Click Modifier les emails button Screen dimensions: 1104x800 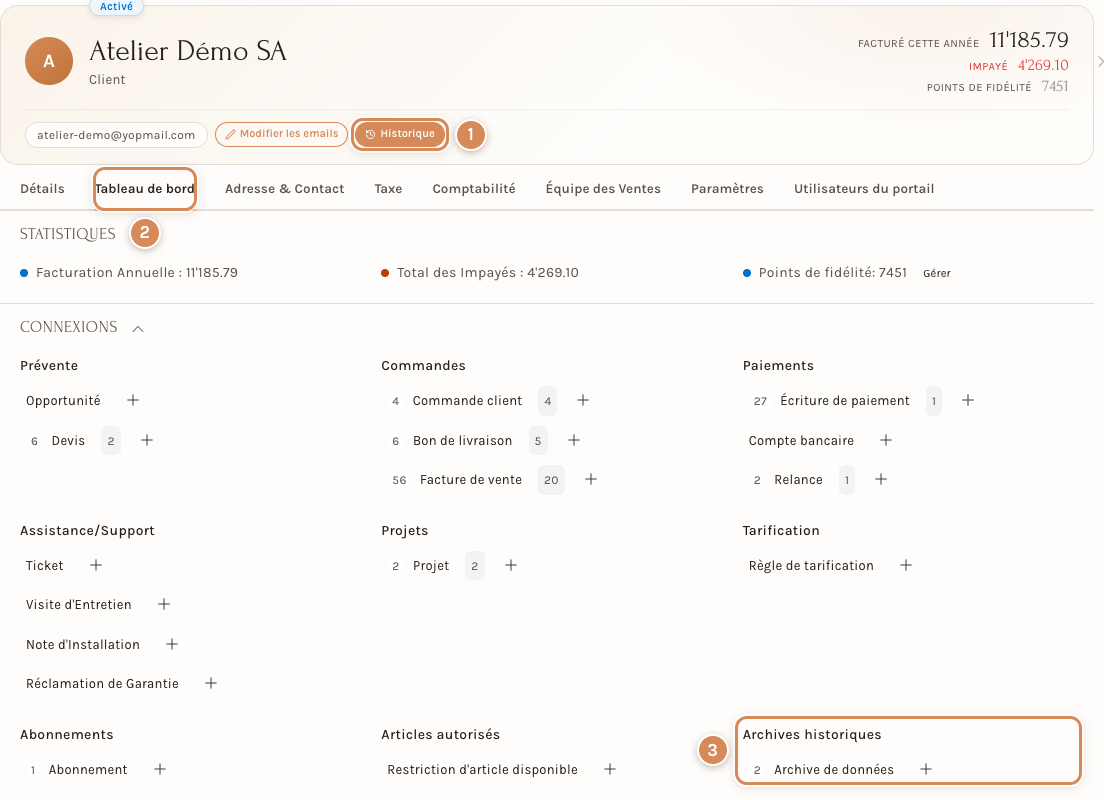click(282, 134)
